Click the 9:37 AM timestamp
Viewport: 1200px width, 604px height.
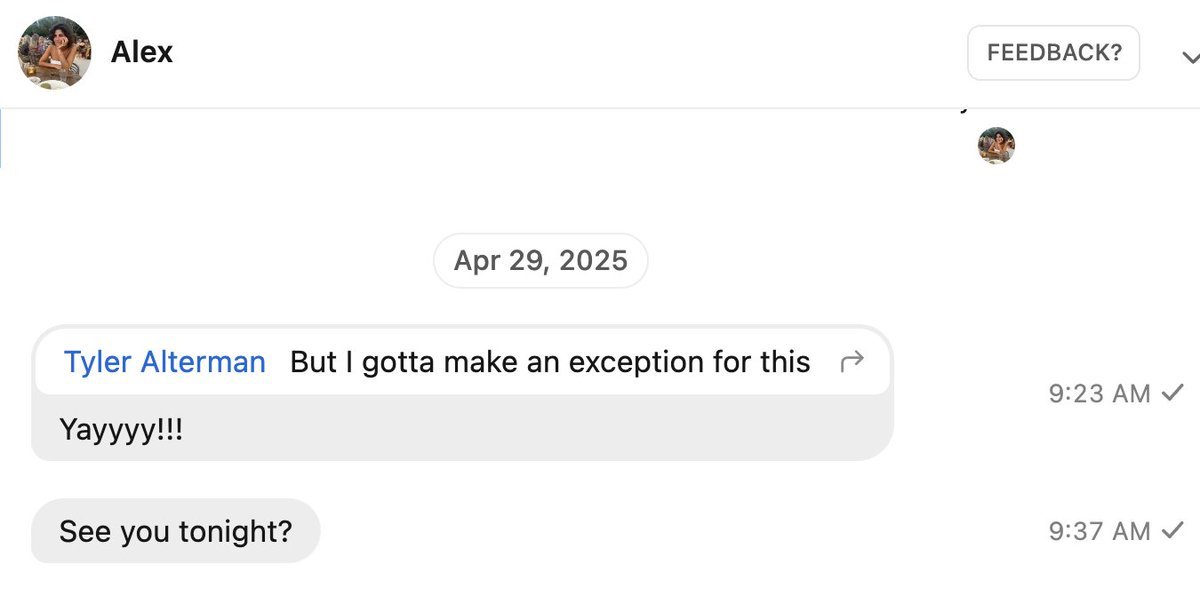[x=1099, y=532]
